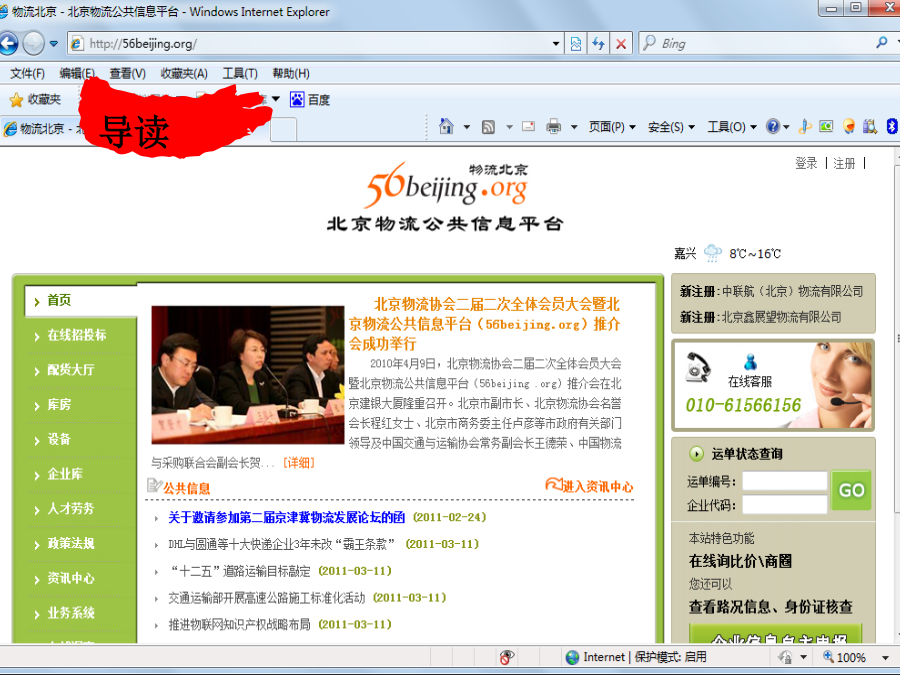
Task: Click the Print icon
Action: [x=554, y=126]
